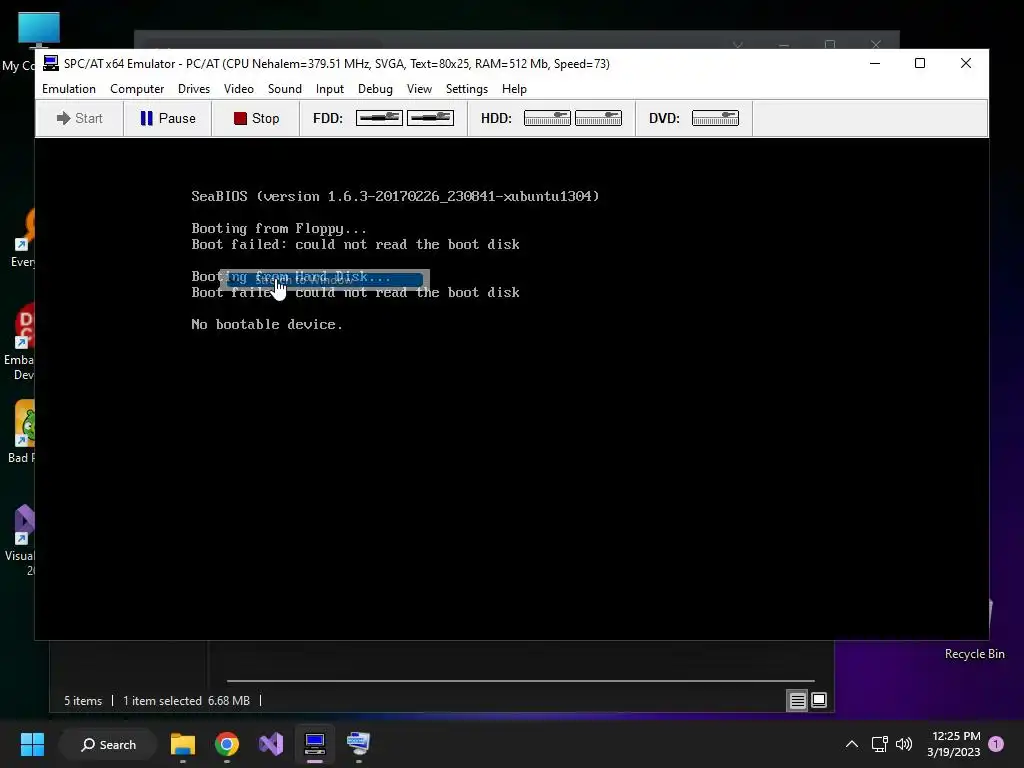Stop the emulation
1024x768 pixels.
coord(256,118)
